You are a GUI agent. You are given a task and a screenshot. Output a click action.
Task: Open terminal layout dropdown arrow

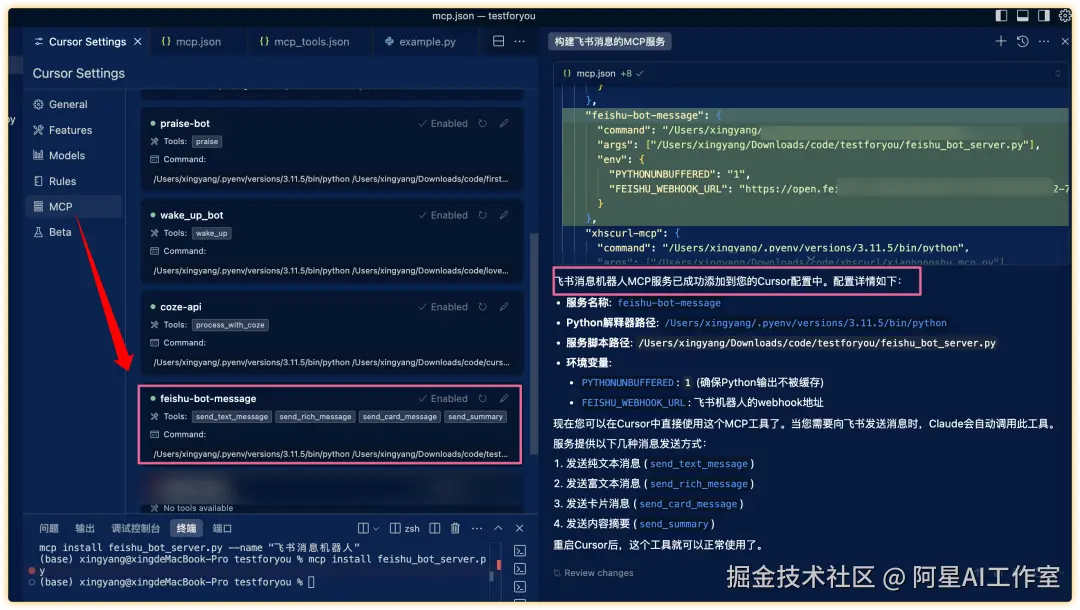coord(376,528)
